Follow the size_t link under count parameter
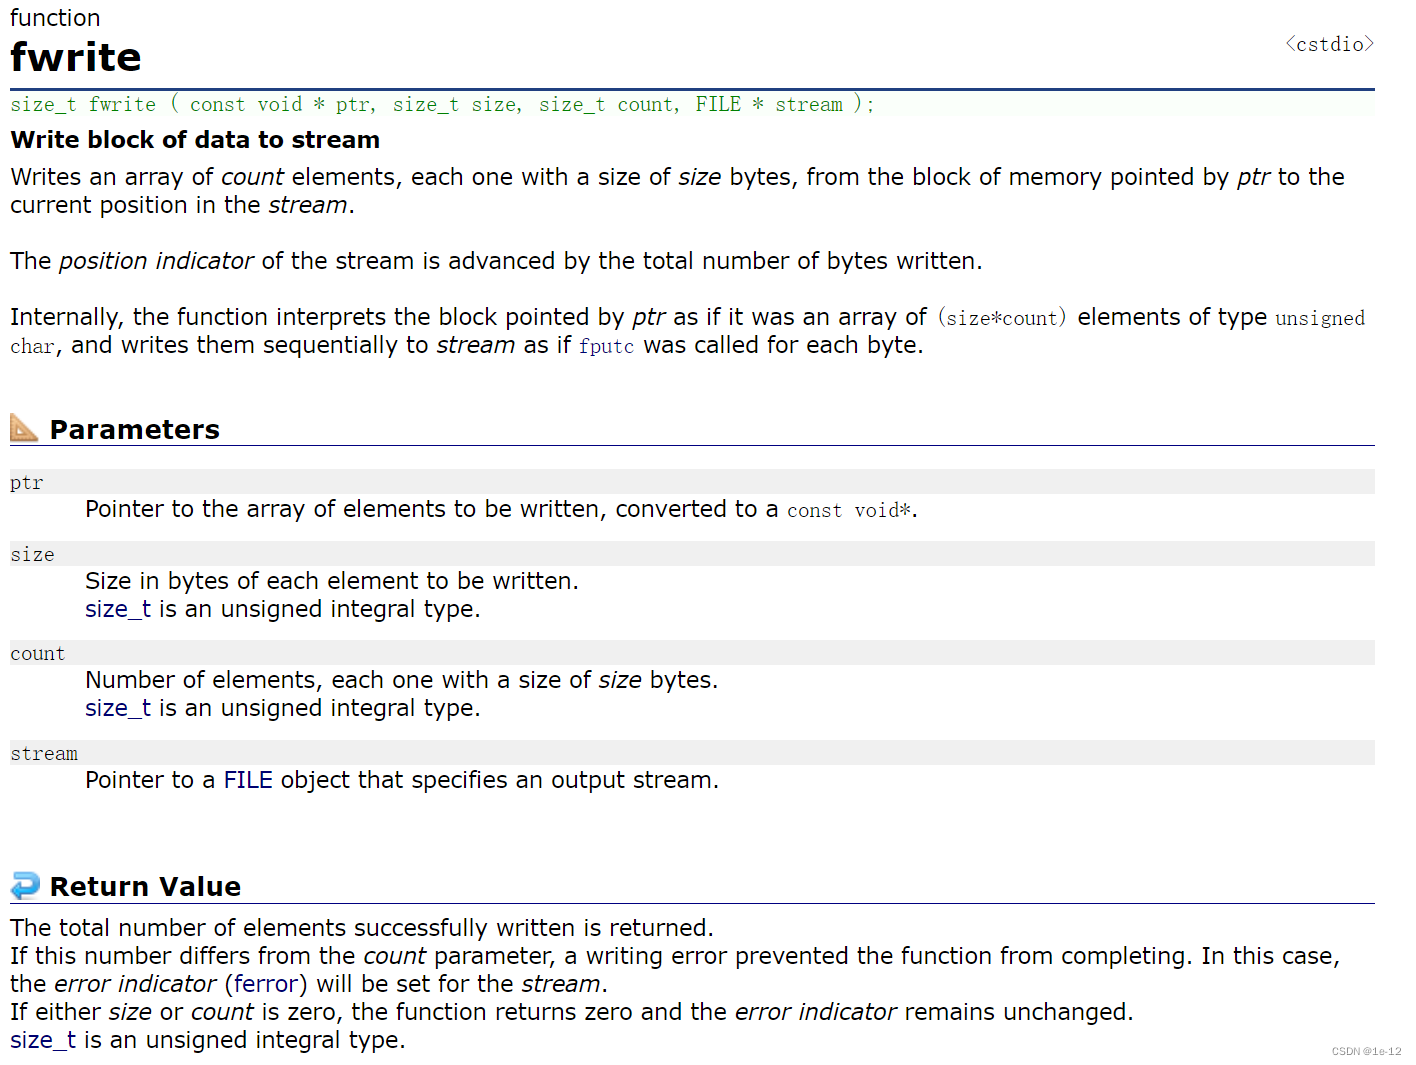 click(118, 708)
